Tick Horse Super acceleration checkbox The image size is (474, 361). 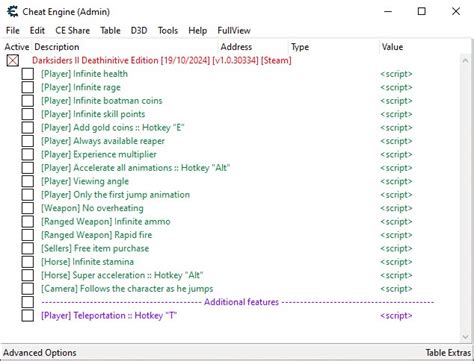(x=28, y=275)
